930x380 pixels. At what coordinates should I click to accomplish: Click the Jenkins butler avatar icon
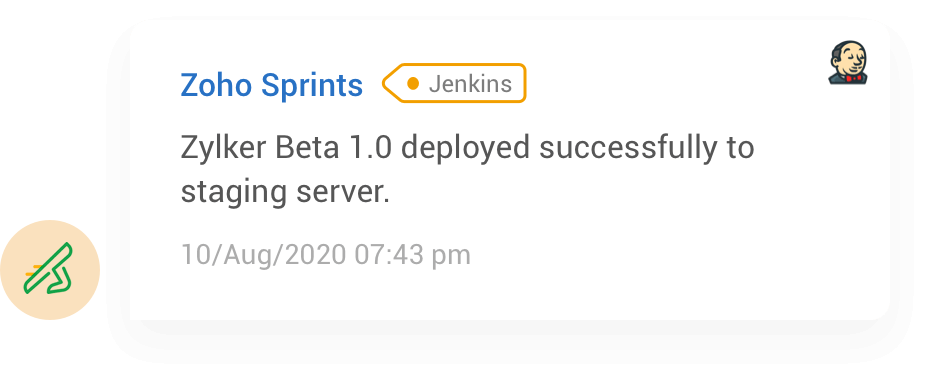(x=848, y=62)
